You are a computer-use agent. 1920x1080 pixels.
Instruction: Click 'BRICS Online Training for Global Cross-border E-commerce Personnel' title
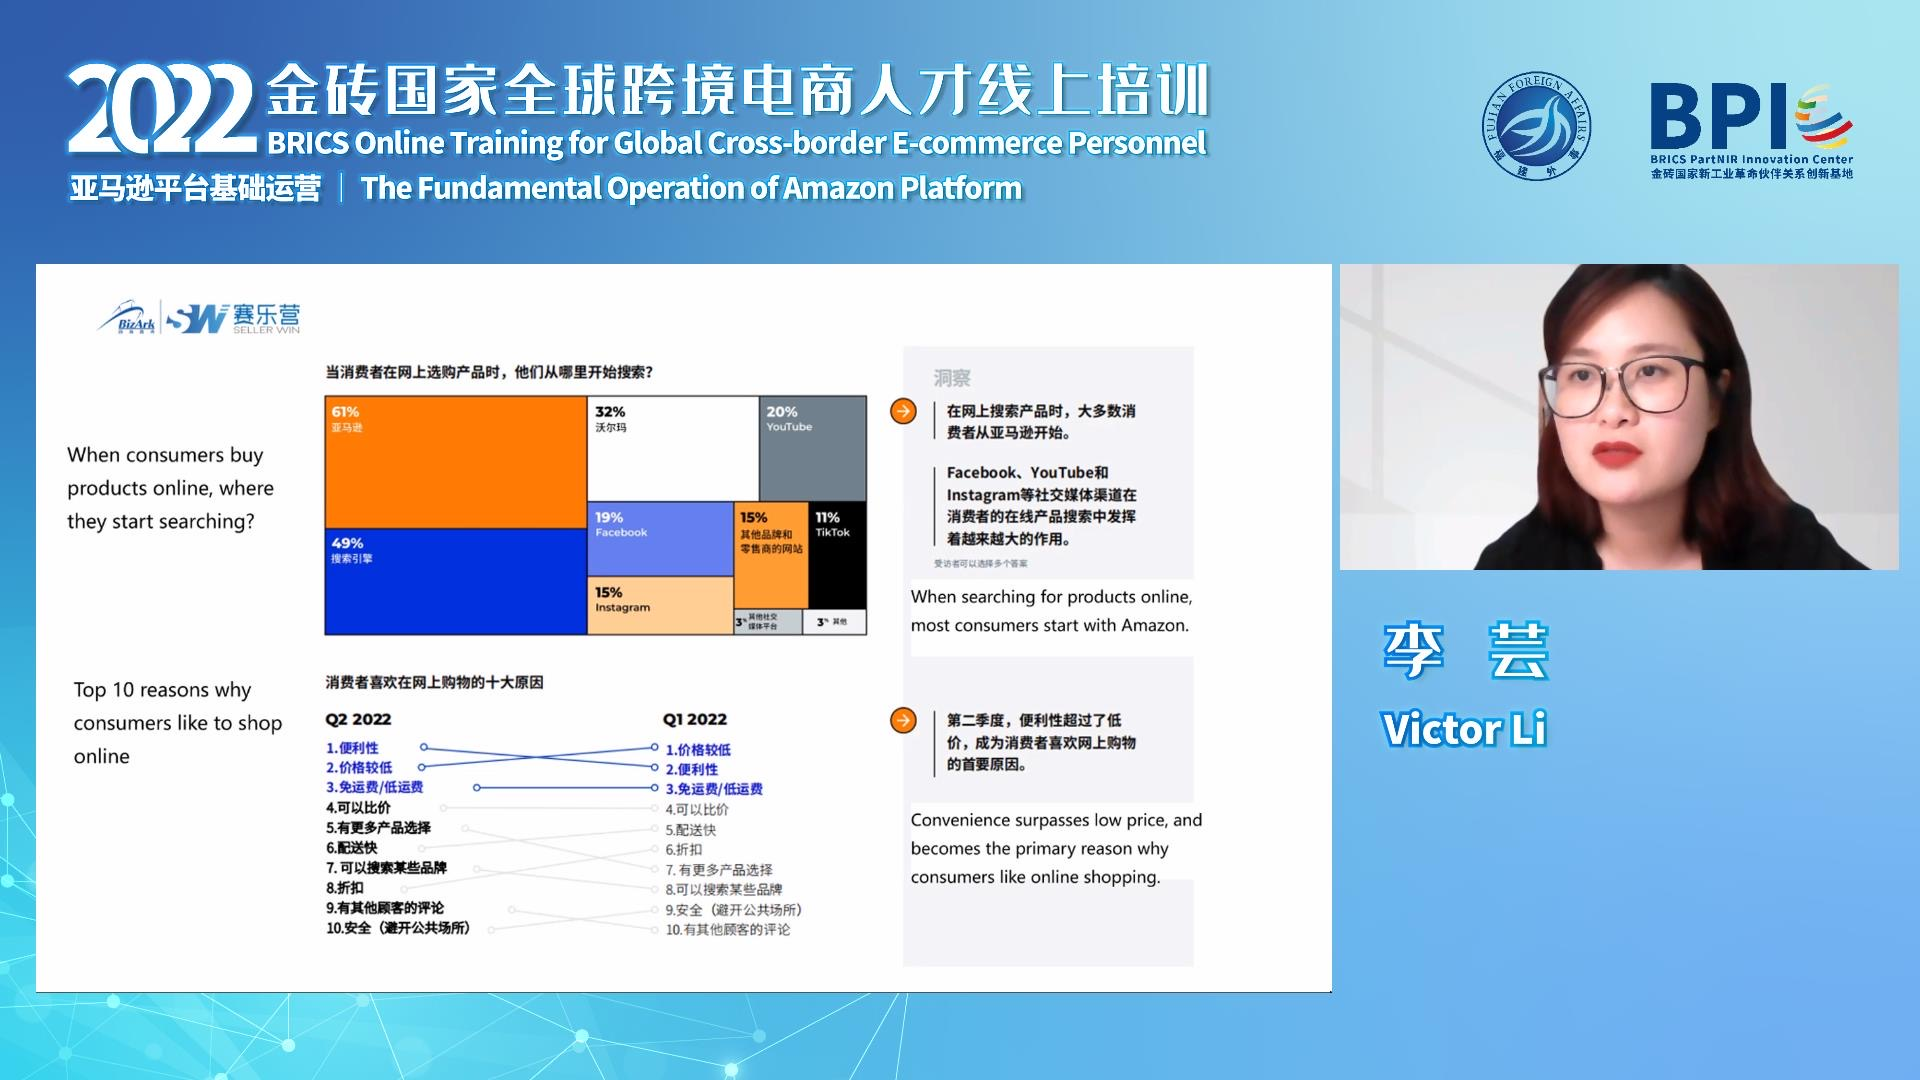736,143
